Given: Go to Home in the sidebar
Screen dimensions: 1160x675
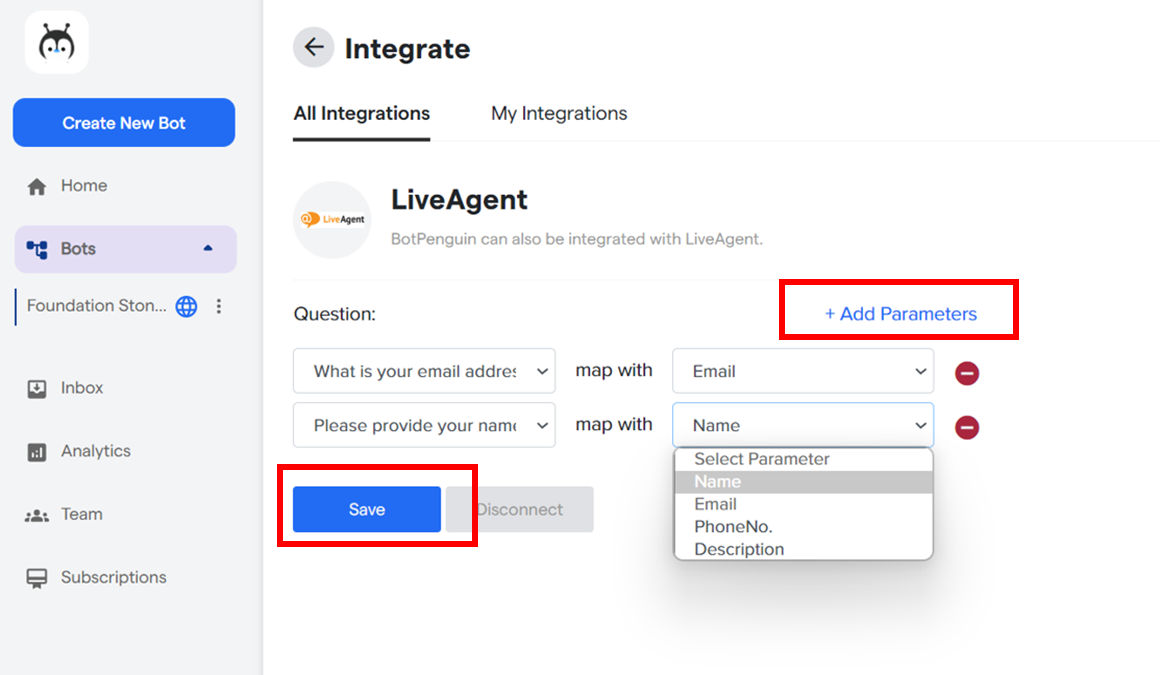Looking at the screenshot, I should 83,186.
